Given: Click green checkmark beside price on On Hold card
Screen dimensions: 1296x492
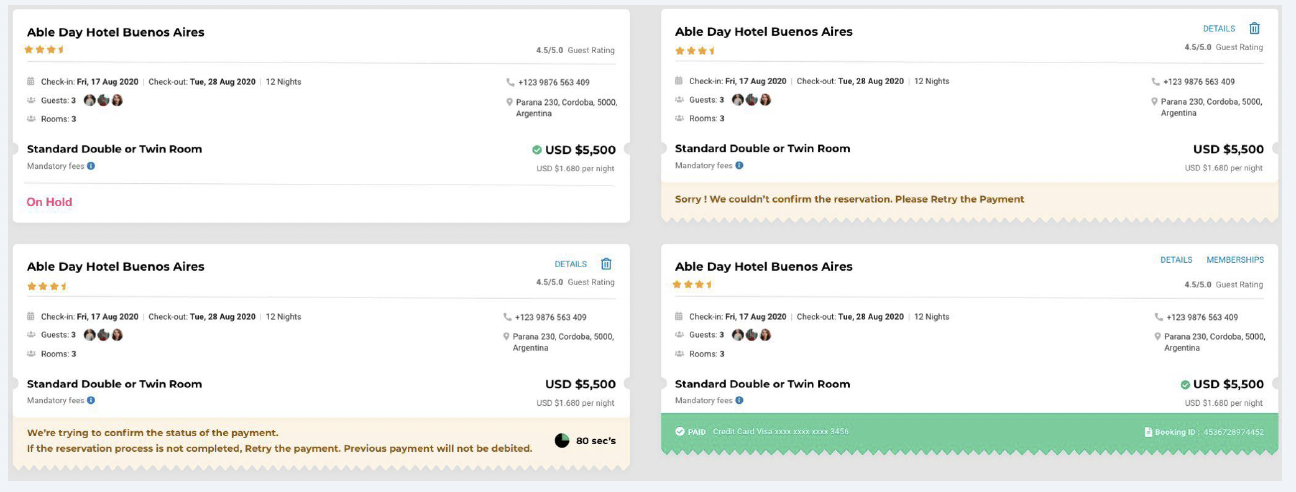Looking at the screenshot, I should [x=537, y=150].
